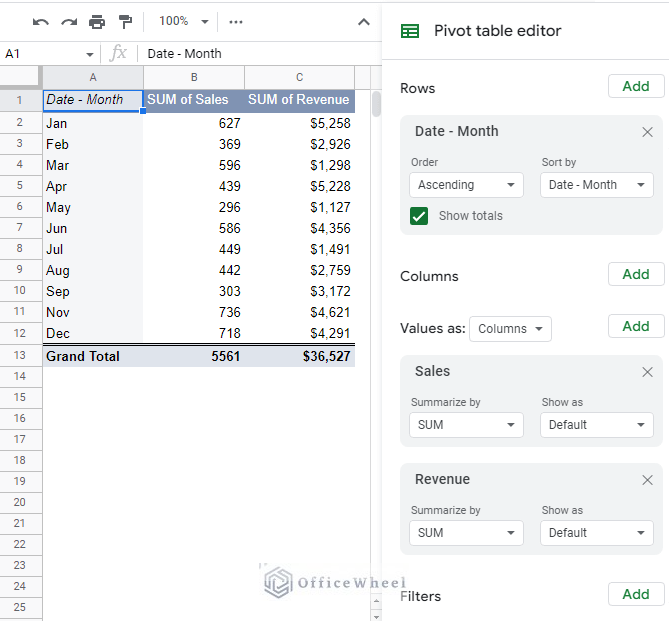Click the select-all corner box

[20, 77]
